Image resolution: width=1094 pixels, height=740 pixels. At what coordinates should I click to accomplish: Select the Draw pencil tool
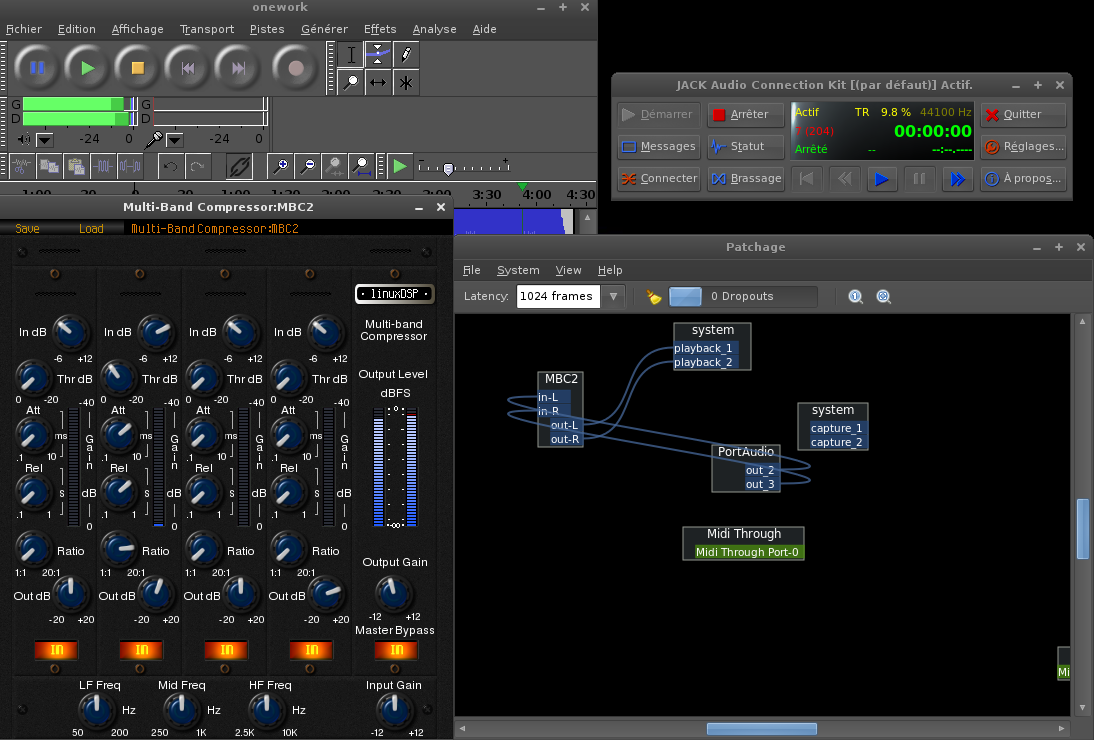pos(405,54)
